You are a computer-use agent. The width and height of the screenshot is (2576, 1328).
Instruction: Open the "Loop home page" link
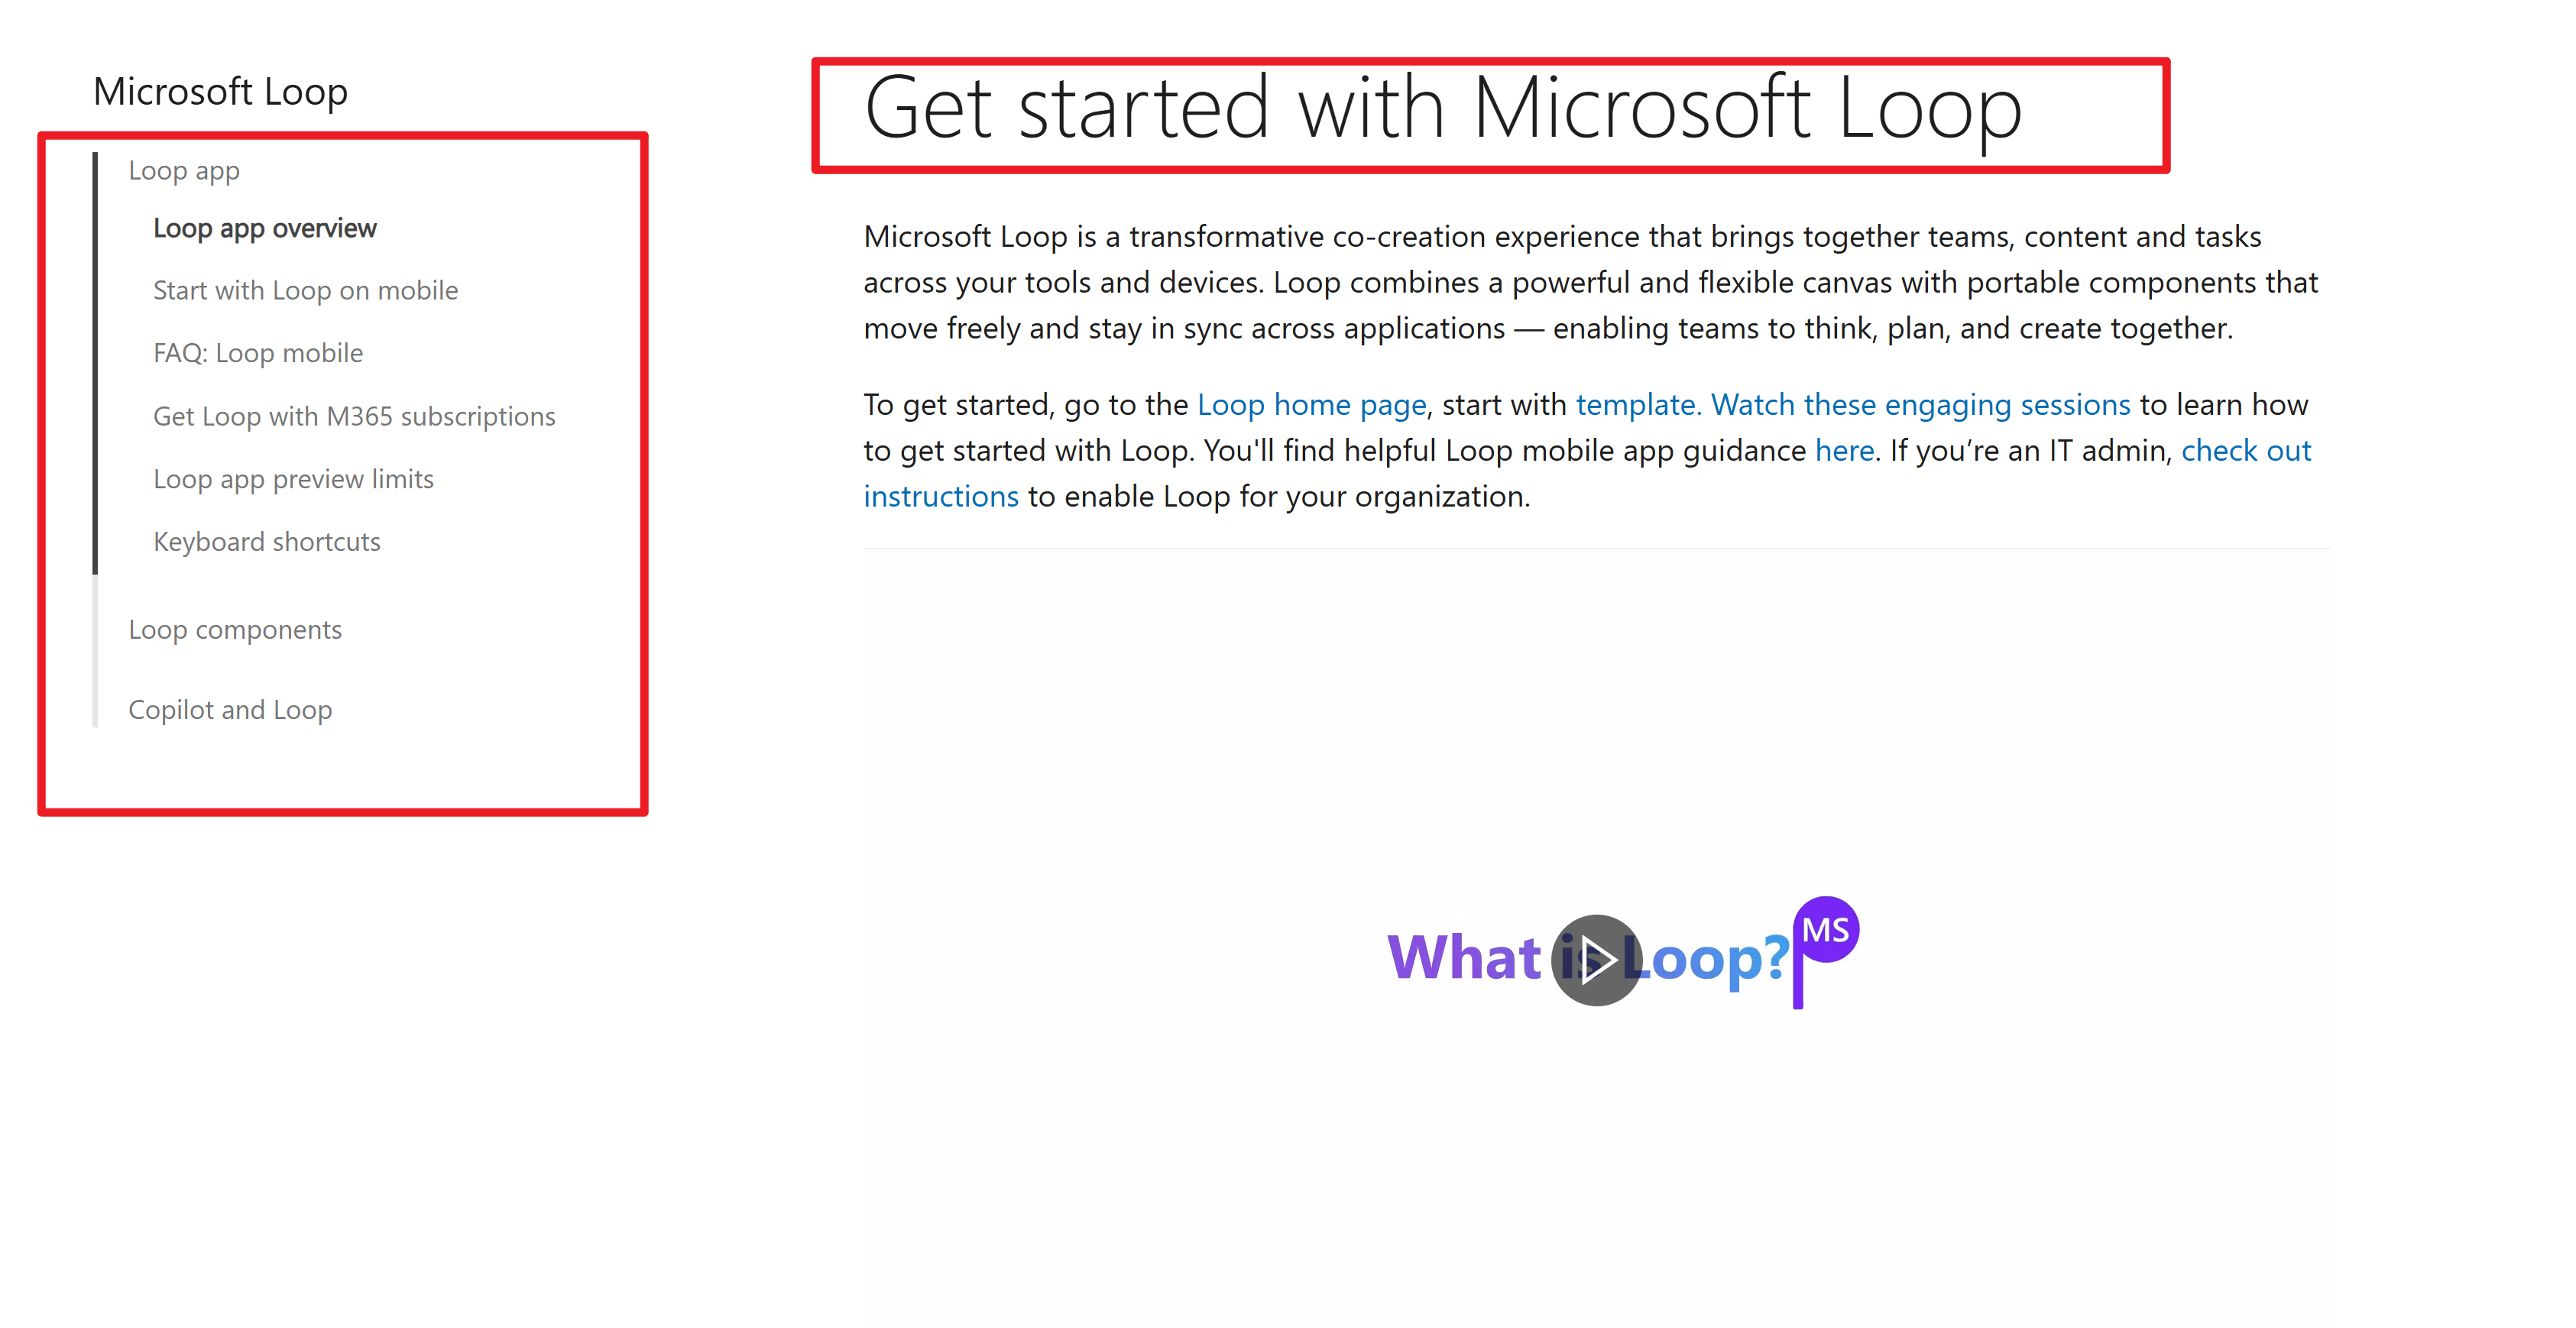click(x=1312, y=404)
